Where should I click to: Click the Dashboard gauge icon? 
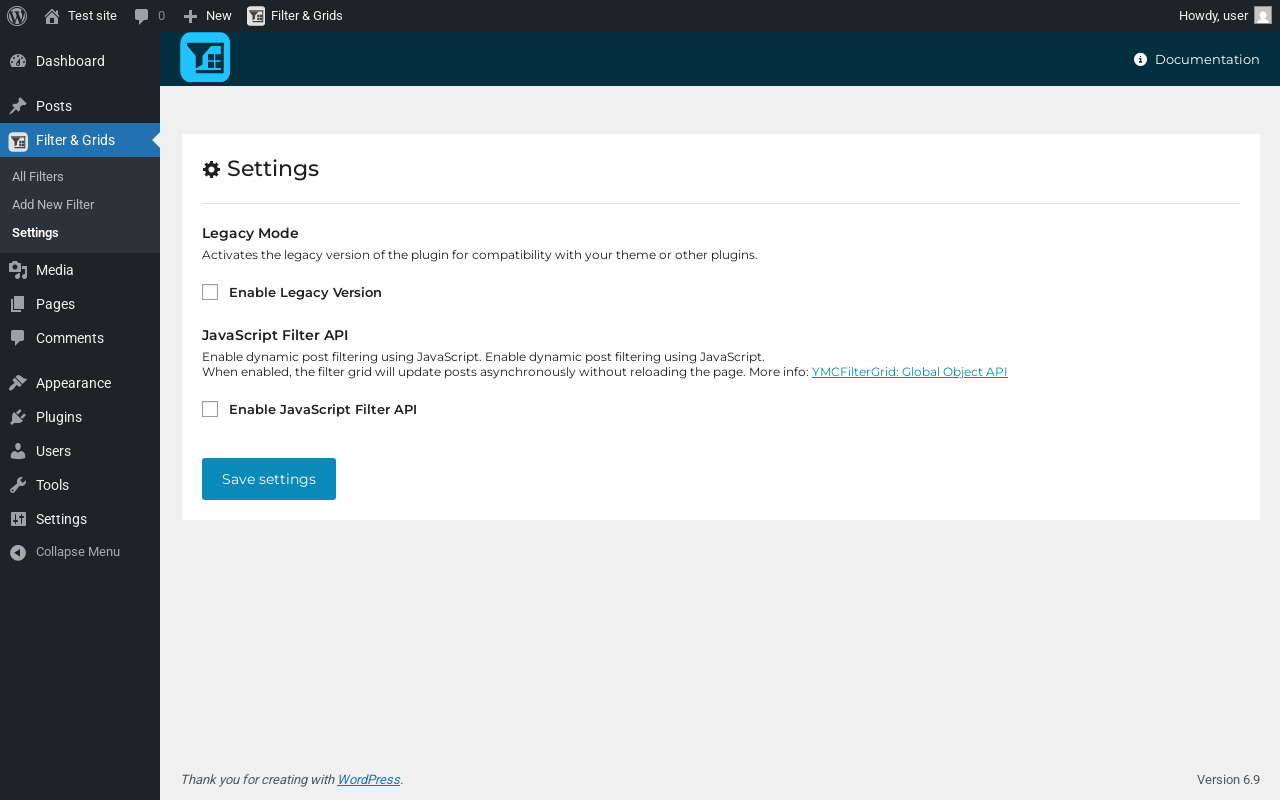click(x=18, y=61)
